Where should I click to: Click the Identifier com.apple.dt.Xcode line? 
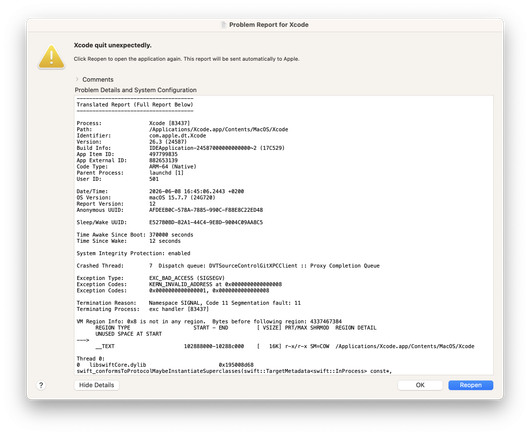pos(141,136)
